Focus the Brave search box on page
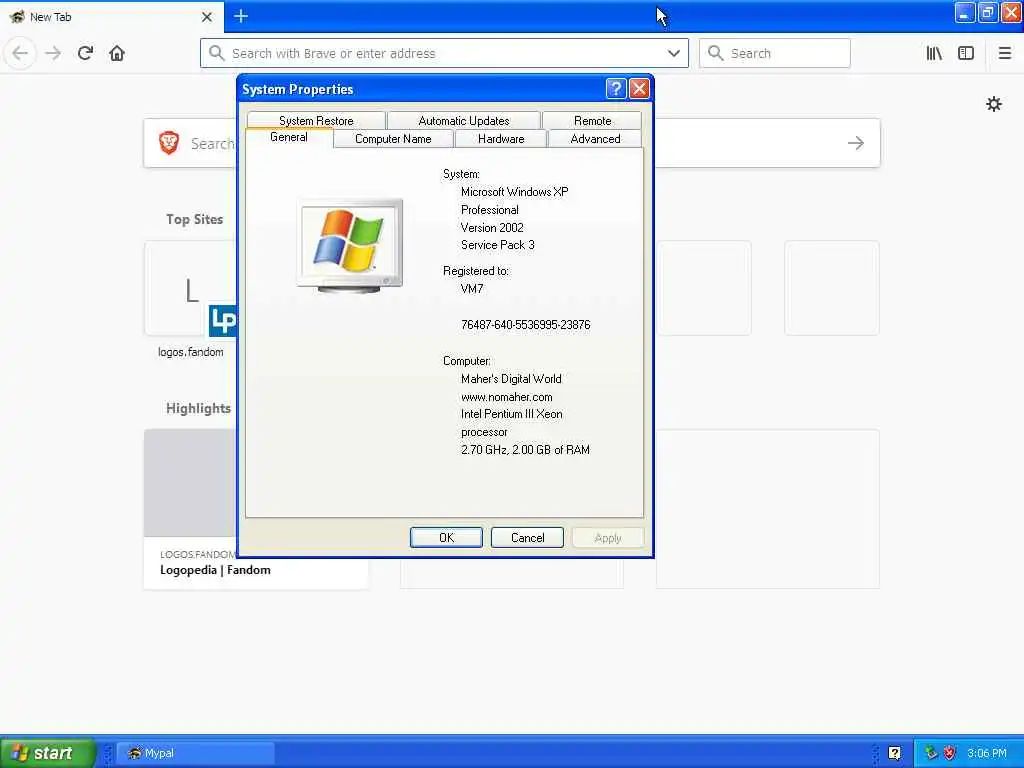 512,143
